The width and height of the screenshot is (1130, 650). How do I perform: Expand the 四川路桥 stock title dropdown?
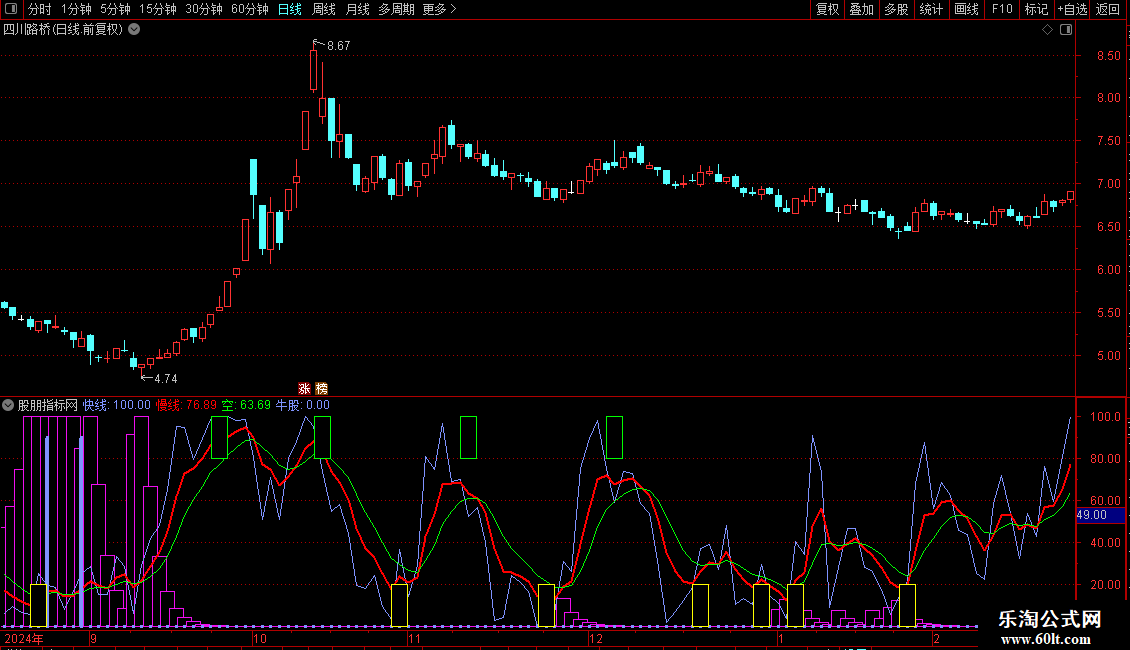(x=134, y=30)
